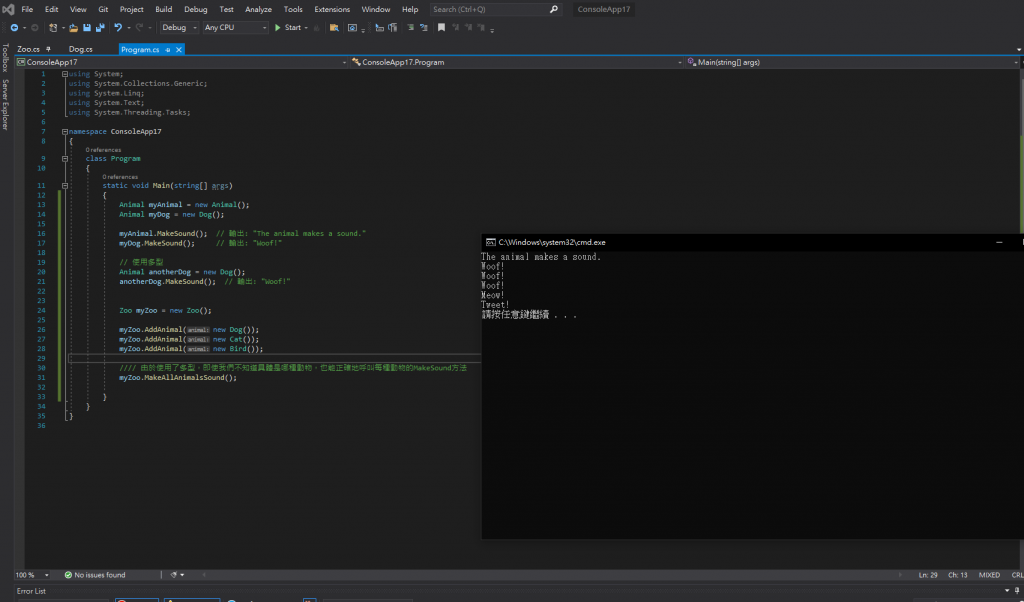Viewport: 1024px width, 602px height.
Task: Pin the Zoo.cs tab
Action: pos(49,48)
